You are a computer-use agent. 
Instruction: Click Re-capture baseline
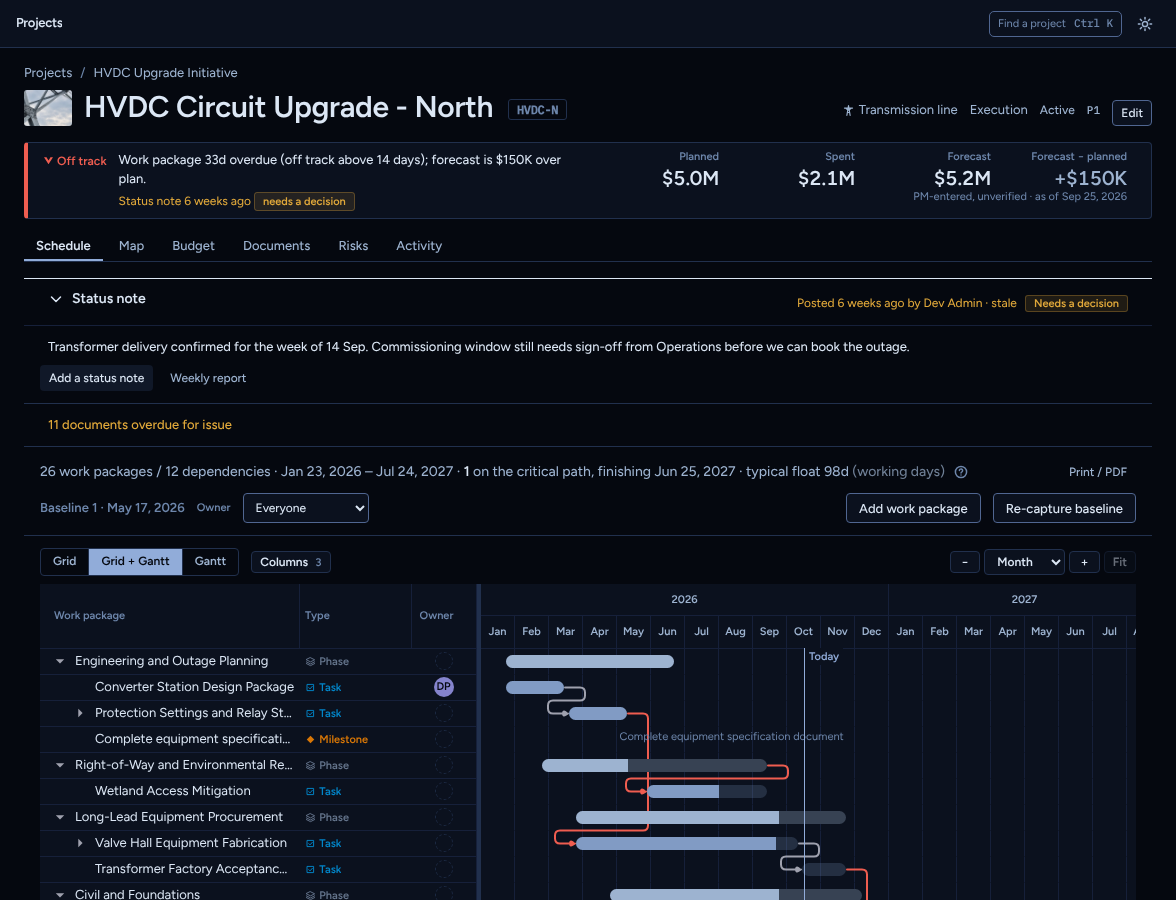tap(1064, 508)
